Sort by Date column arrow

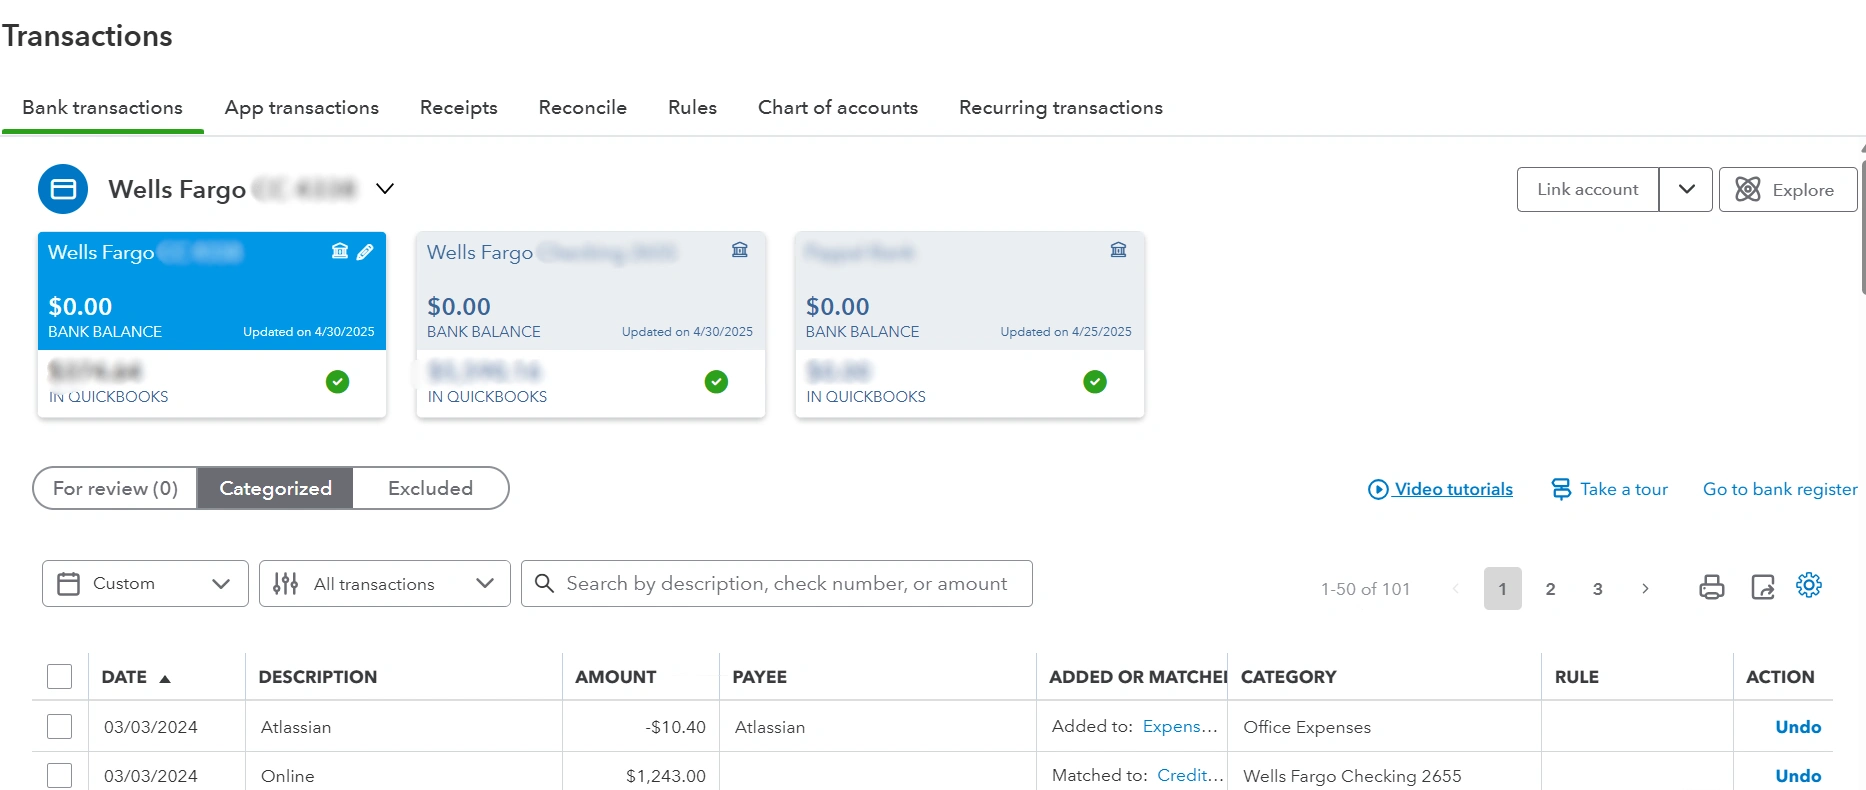(x=165, y=678)
